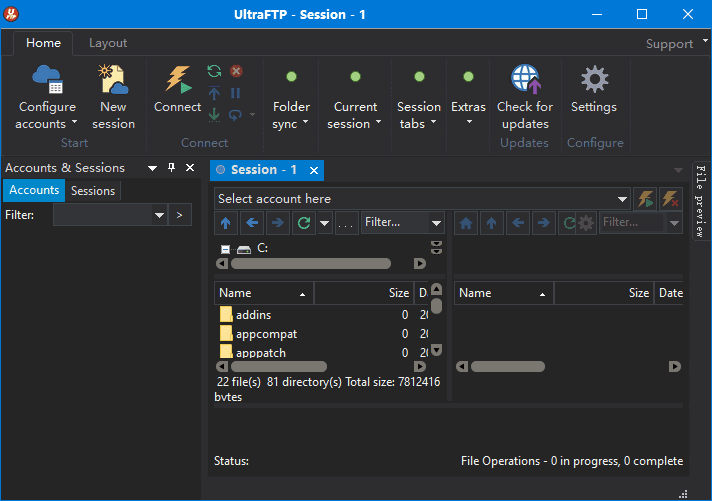The image size is (712, 501).
Task: Refresh the remote pane listing
Action: (x=568, y=223)
